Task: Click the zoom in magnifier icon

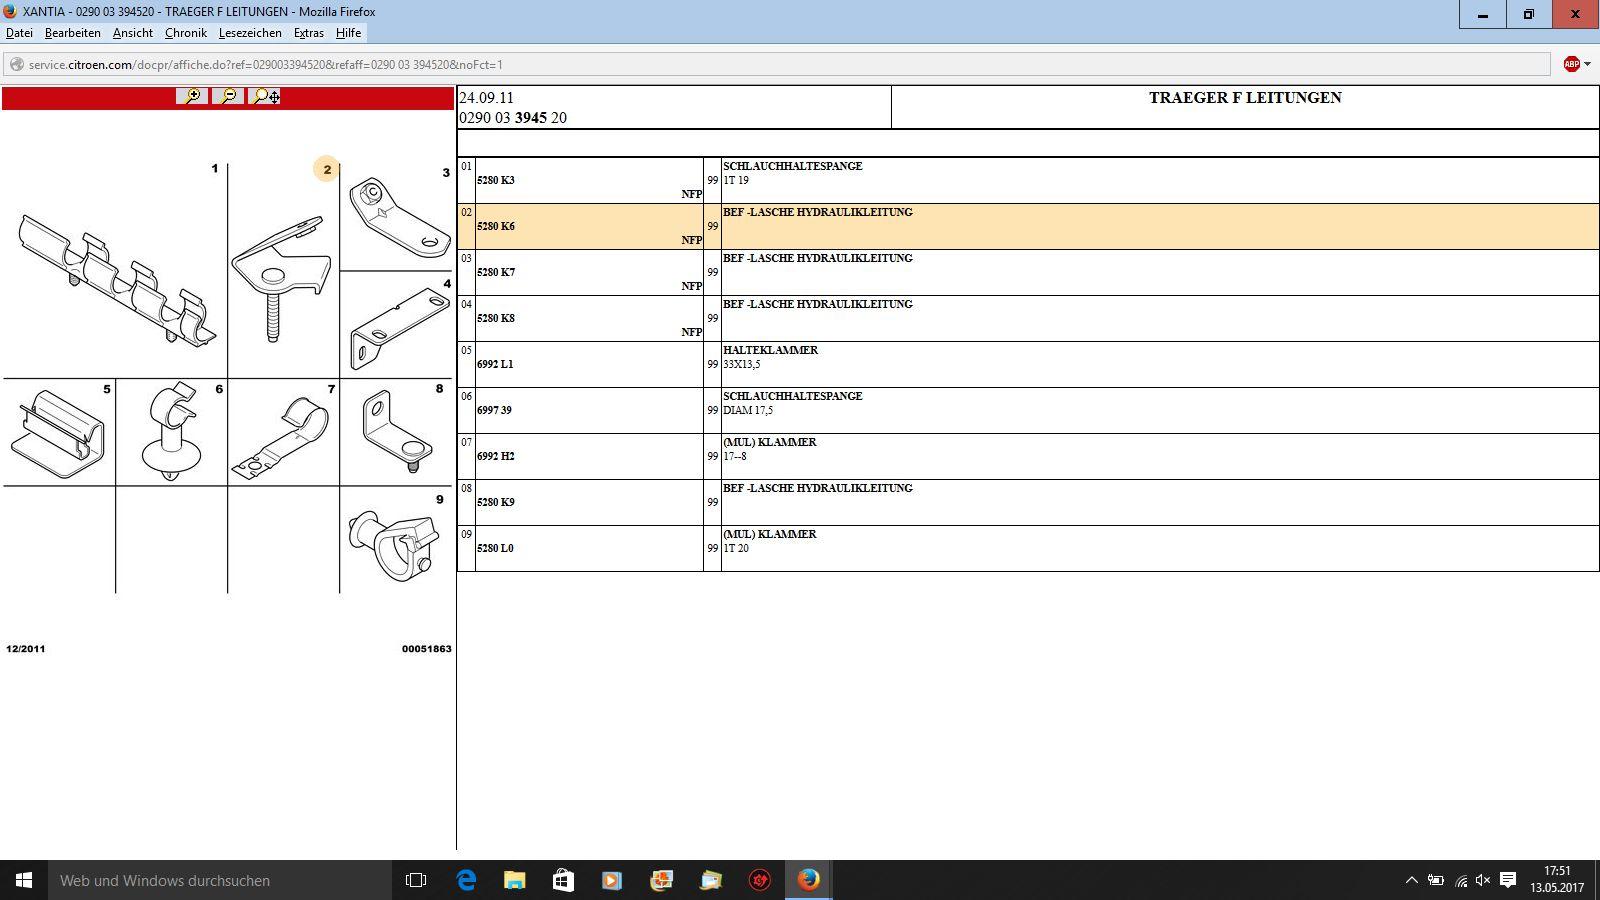Action: tap(192, 96)
